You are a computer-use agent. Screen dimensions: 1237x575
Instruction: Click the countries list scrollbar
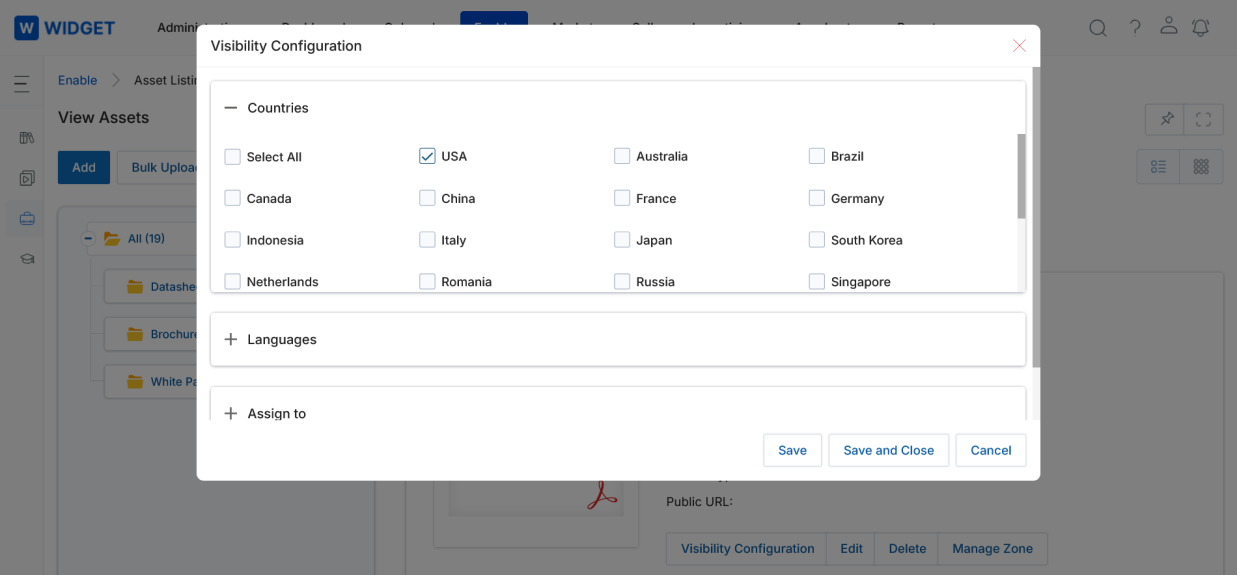coord(1021,176)
